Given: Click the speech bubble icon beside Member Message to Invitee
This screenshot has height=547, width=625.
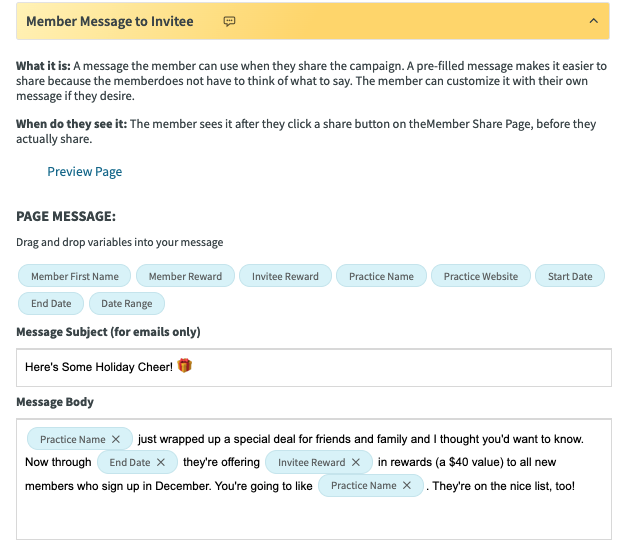Looking at the screenshot, I should tap(229, 21).
